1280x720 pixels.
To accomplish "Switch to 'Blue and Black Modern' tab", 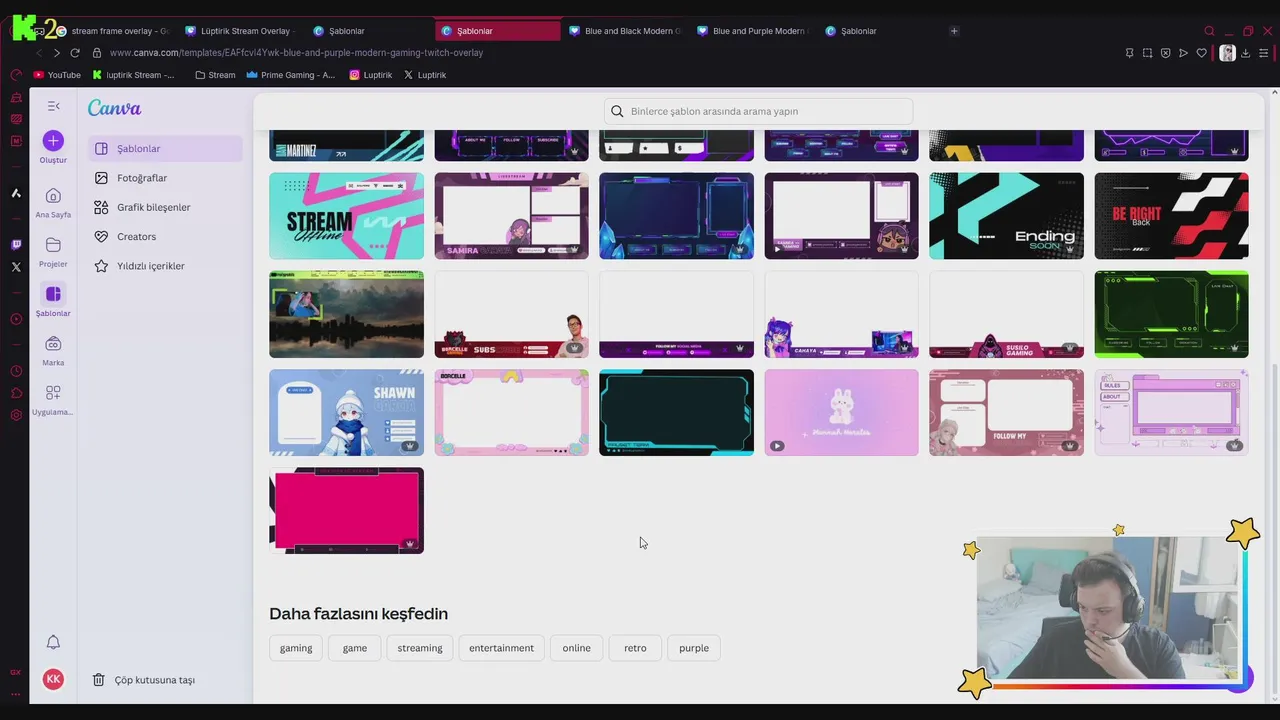I will [x=625, y=31].
